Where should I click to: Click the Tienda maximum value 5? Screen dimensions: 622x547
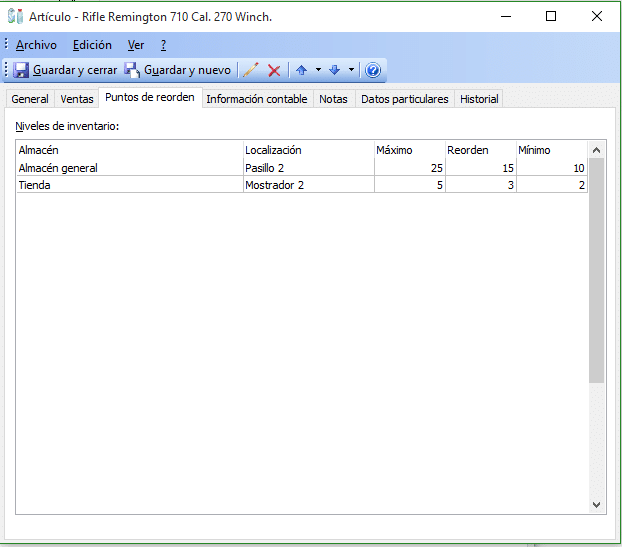coord(440,185)
